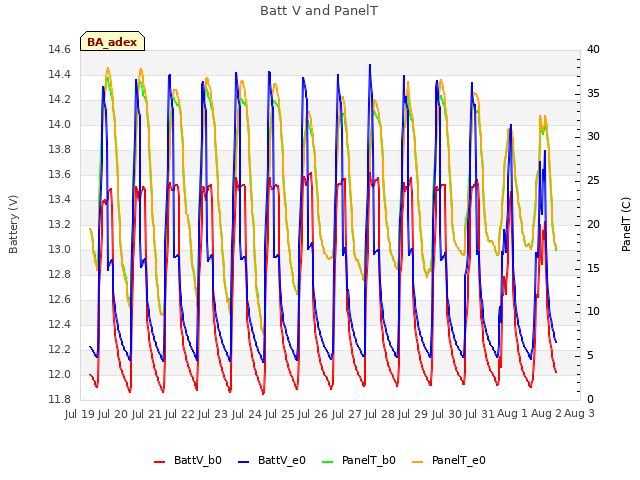640x480 pixels.
Task: Click the 12.8 tick on battery axis
Action: point(60,274)
